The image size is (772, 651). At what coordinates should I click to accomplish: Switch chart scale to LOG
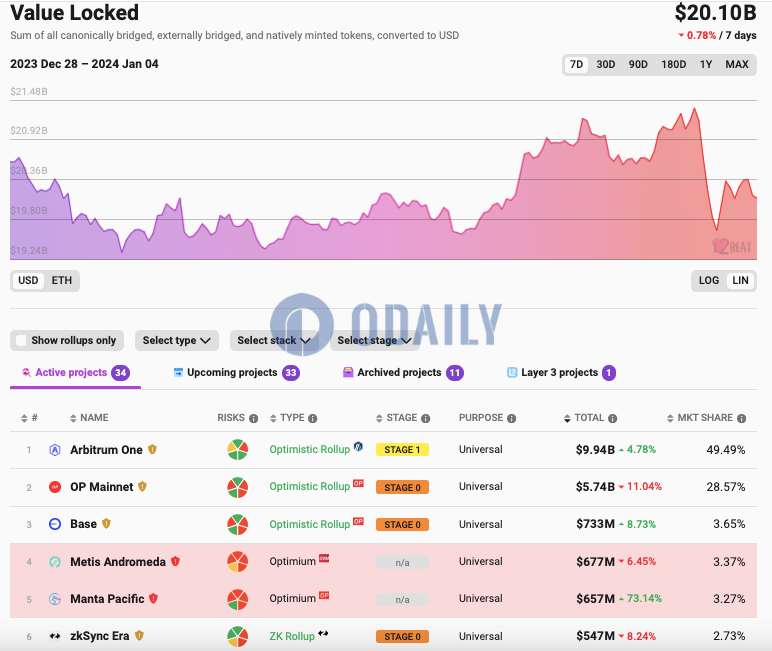click(x=709, y=280)
